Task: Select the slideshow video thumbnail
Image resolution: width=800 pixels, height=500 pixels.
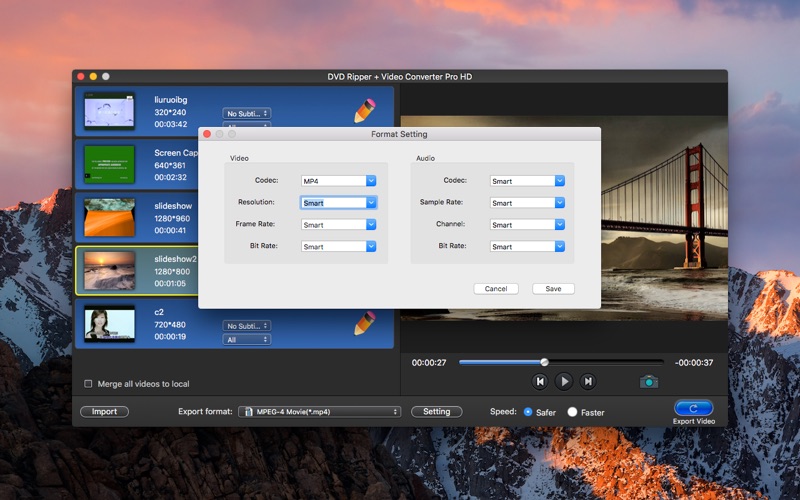Action: 109,217
